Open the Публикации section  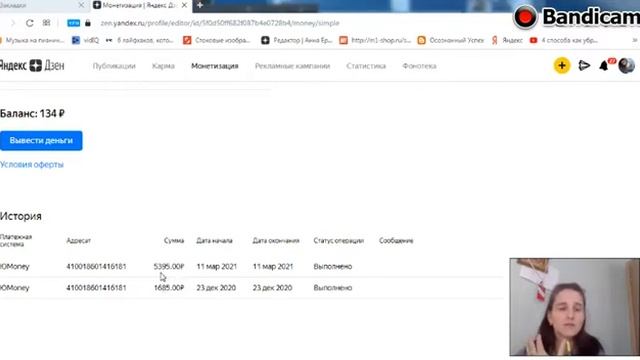point(114,66)
